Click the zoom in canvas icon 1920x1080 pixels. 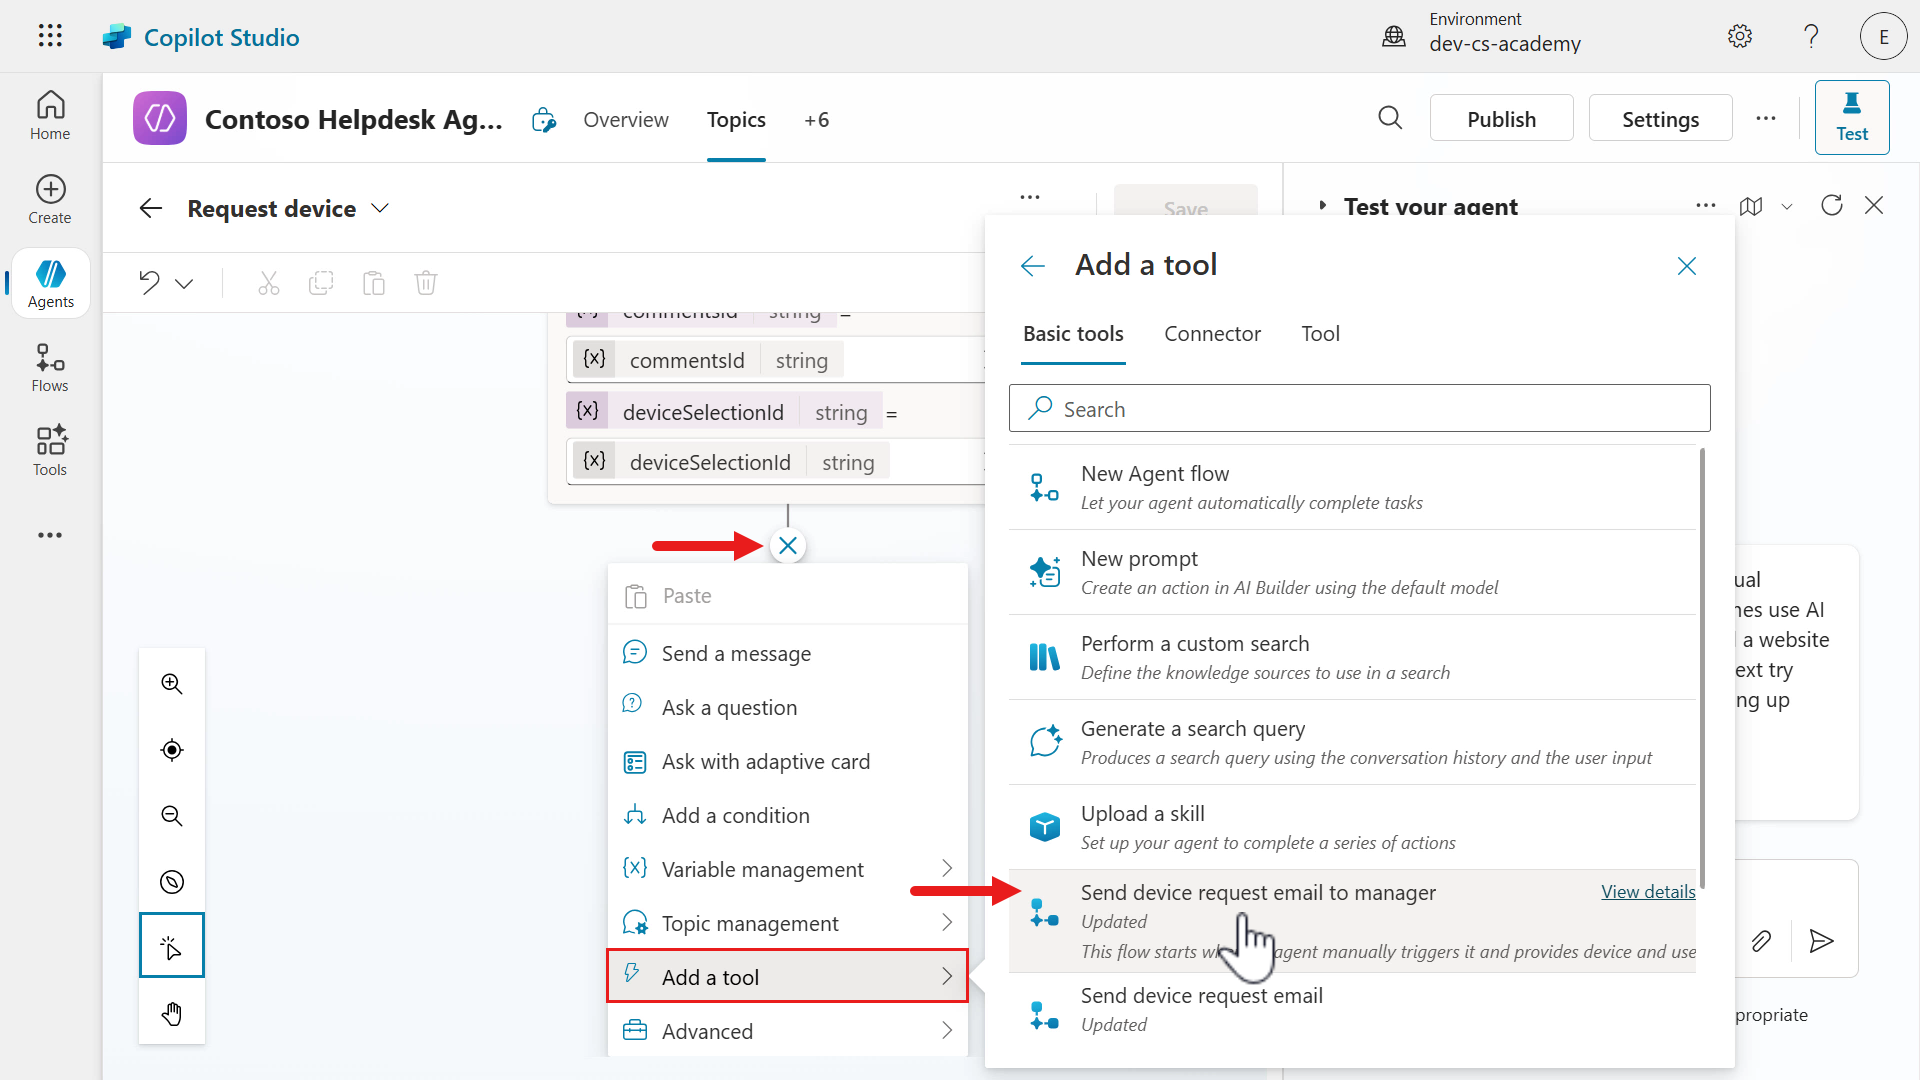tap(172, 684)
